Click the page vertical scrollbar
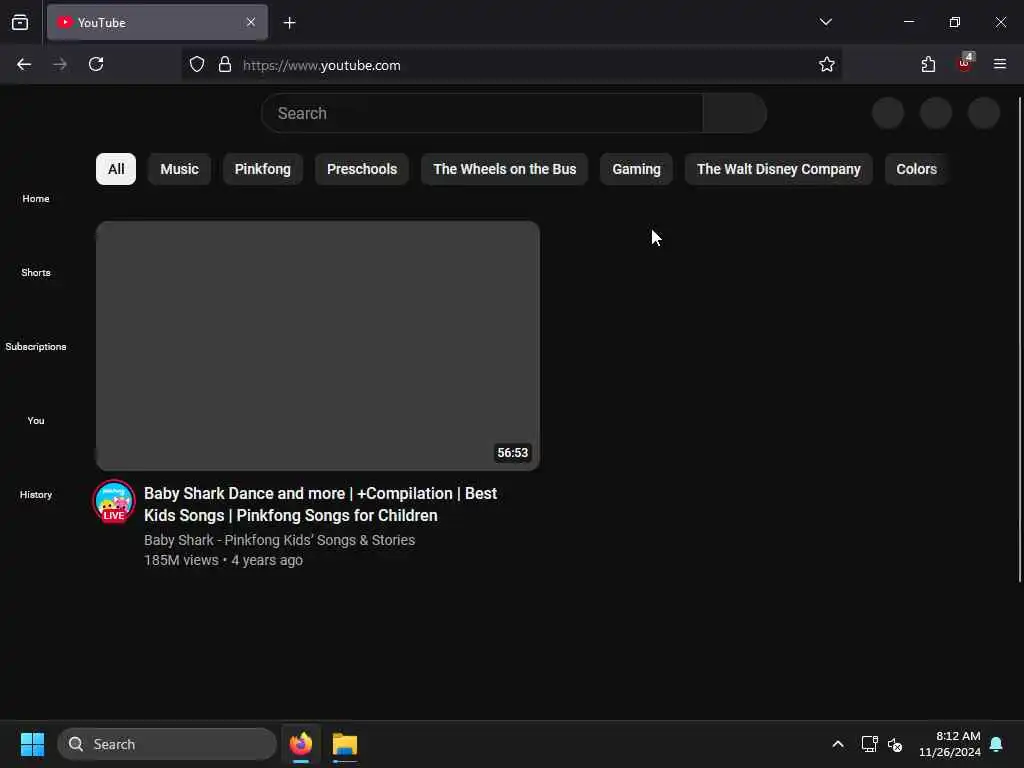 1019,340
